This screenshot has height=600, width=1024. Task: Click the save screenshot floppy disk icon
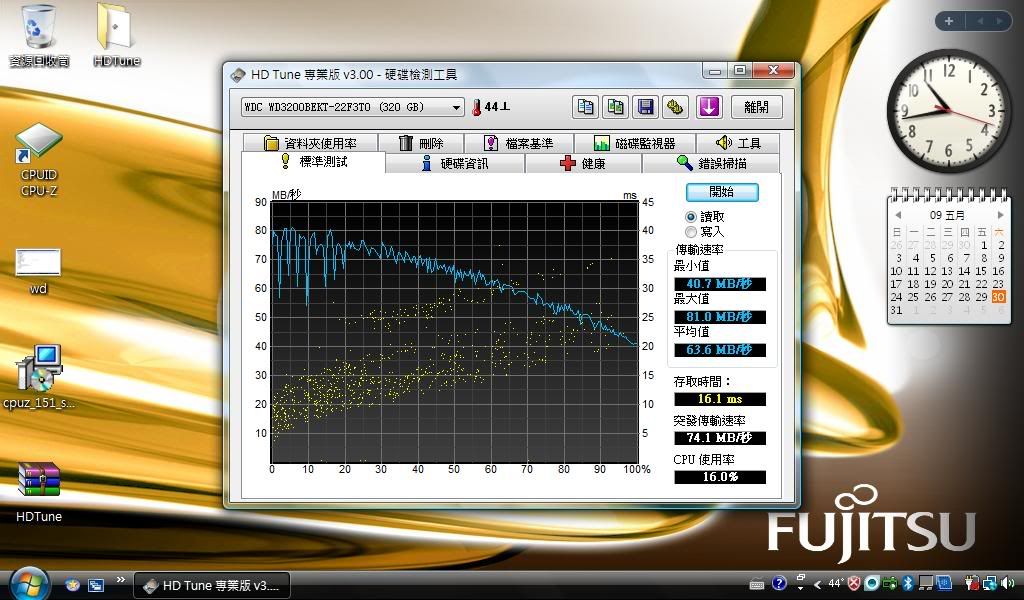click(x=645, y=107)
